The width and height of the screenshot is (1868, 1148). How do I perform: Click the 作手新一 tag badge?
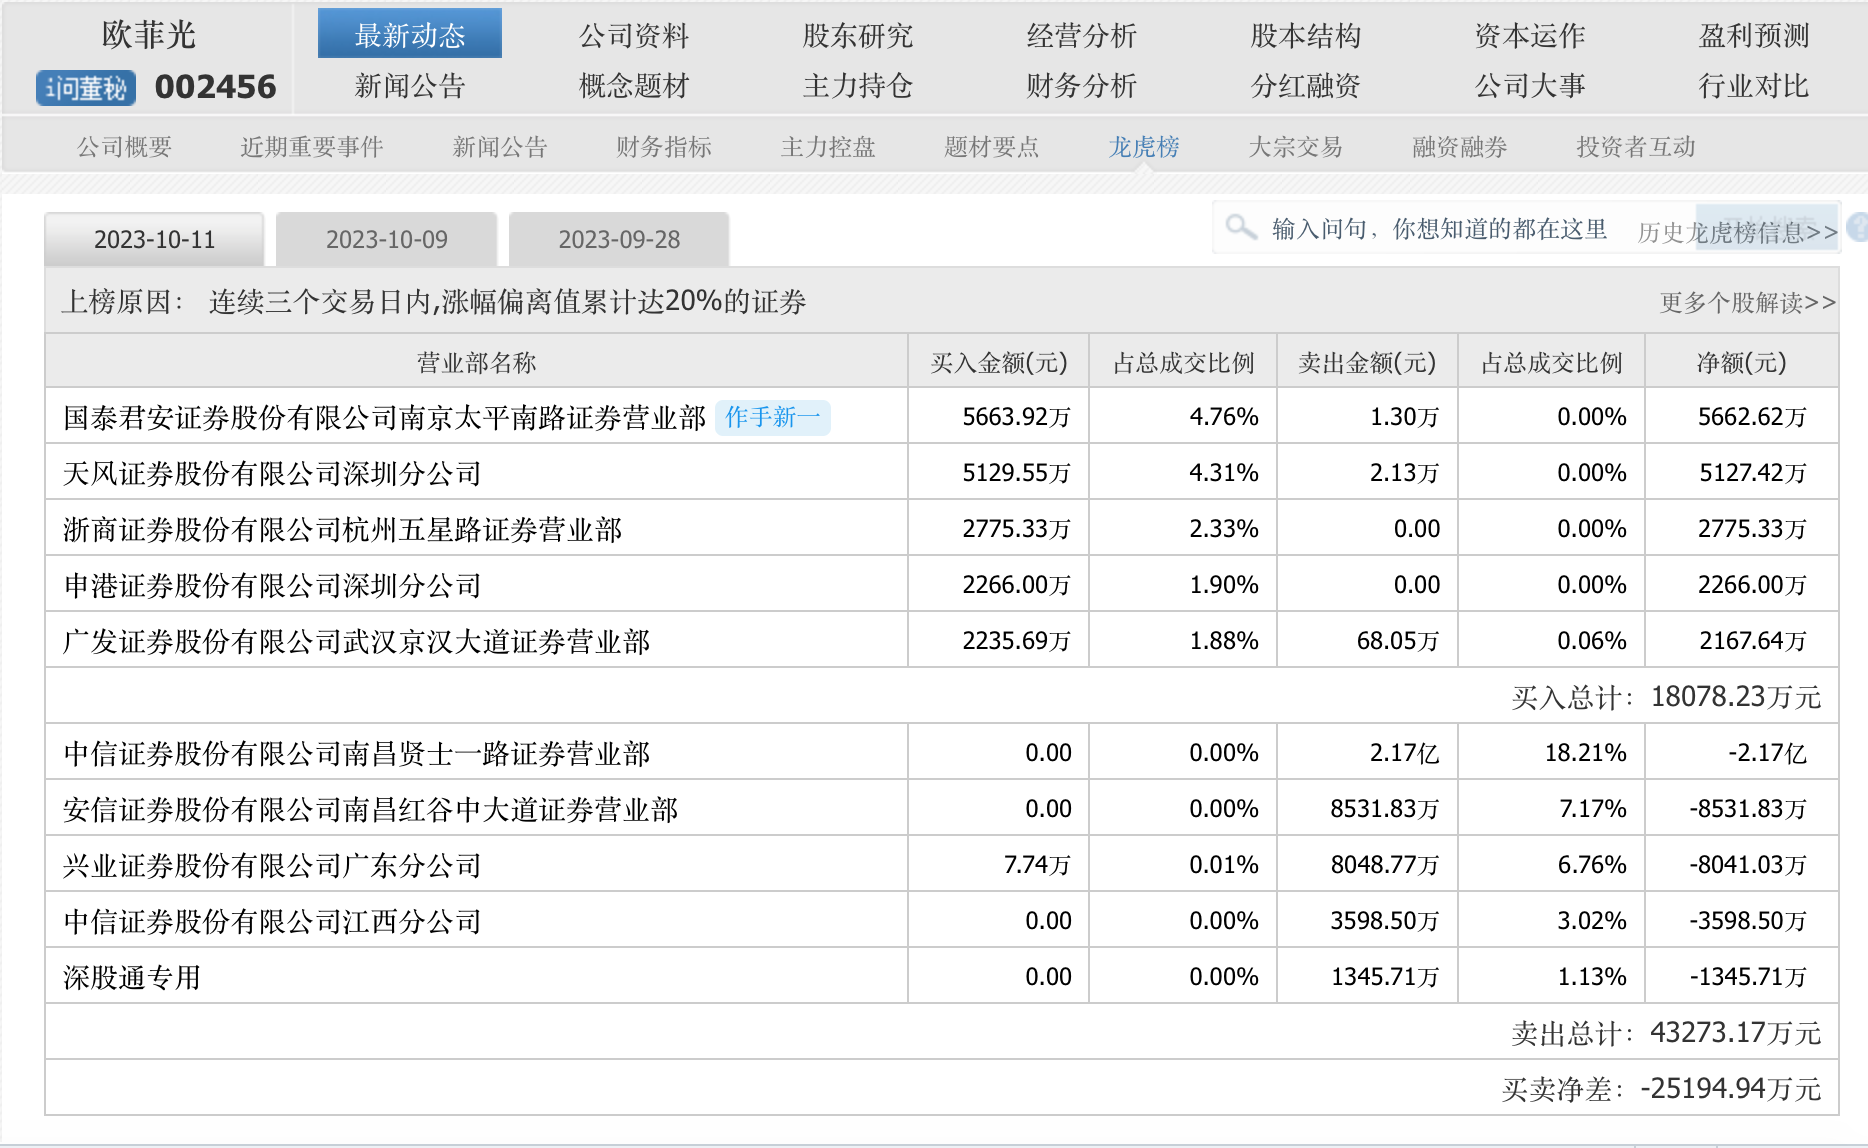[772, 417]
